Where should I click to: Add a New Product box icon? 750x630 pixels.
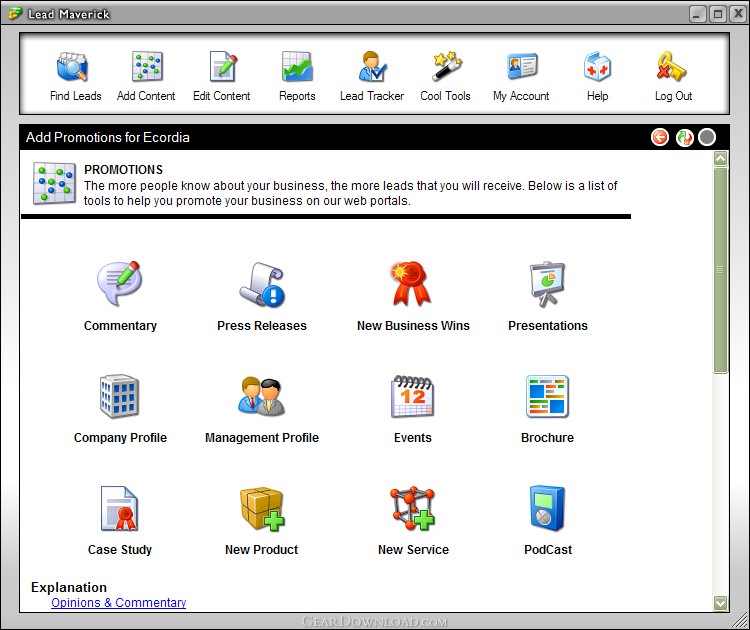pos(262,508)
